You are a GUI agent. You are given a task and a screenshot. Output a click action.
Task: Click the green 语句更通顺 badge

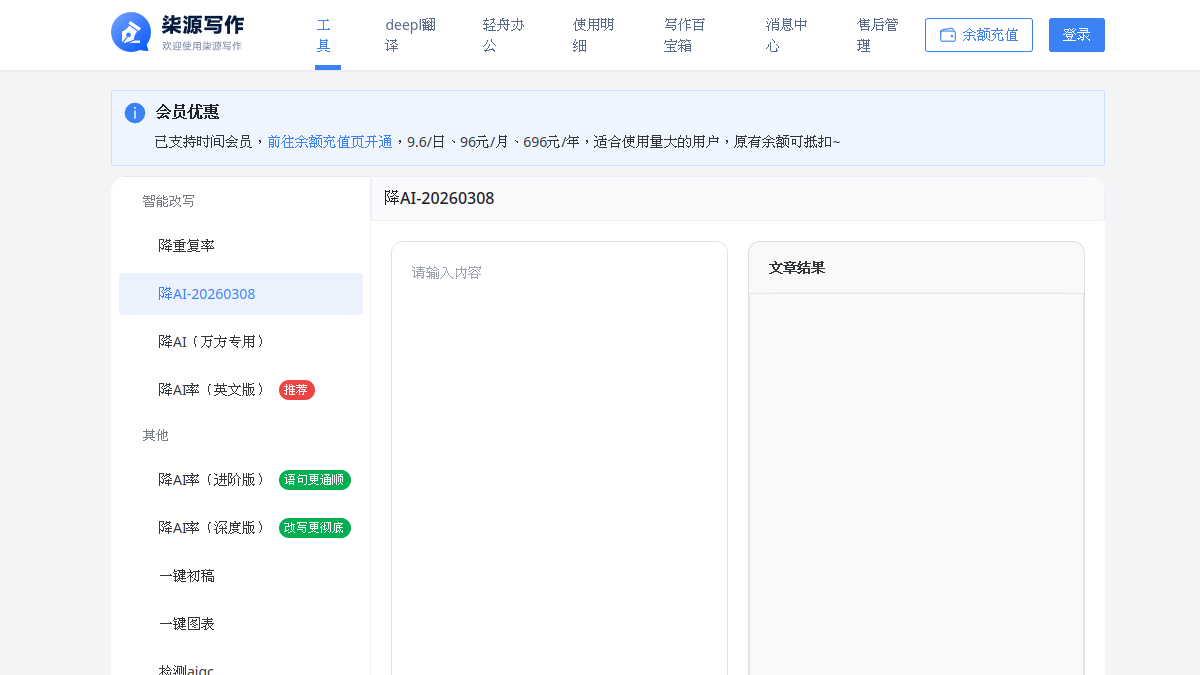[315, 480]
